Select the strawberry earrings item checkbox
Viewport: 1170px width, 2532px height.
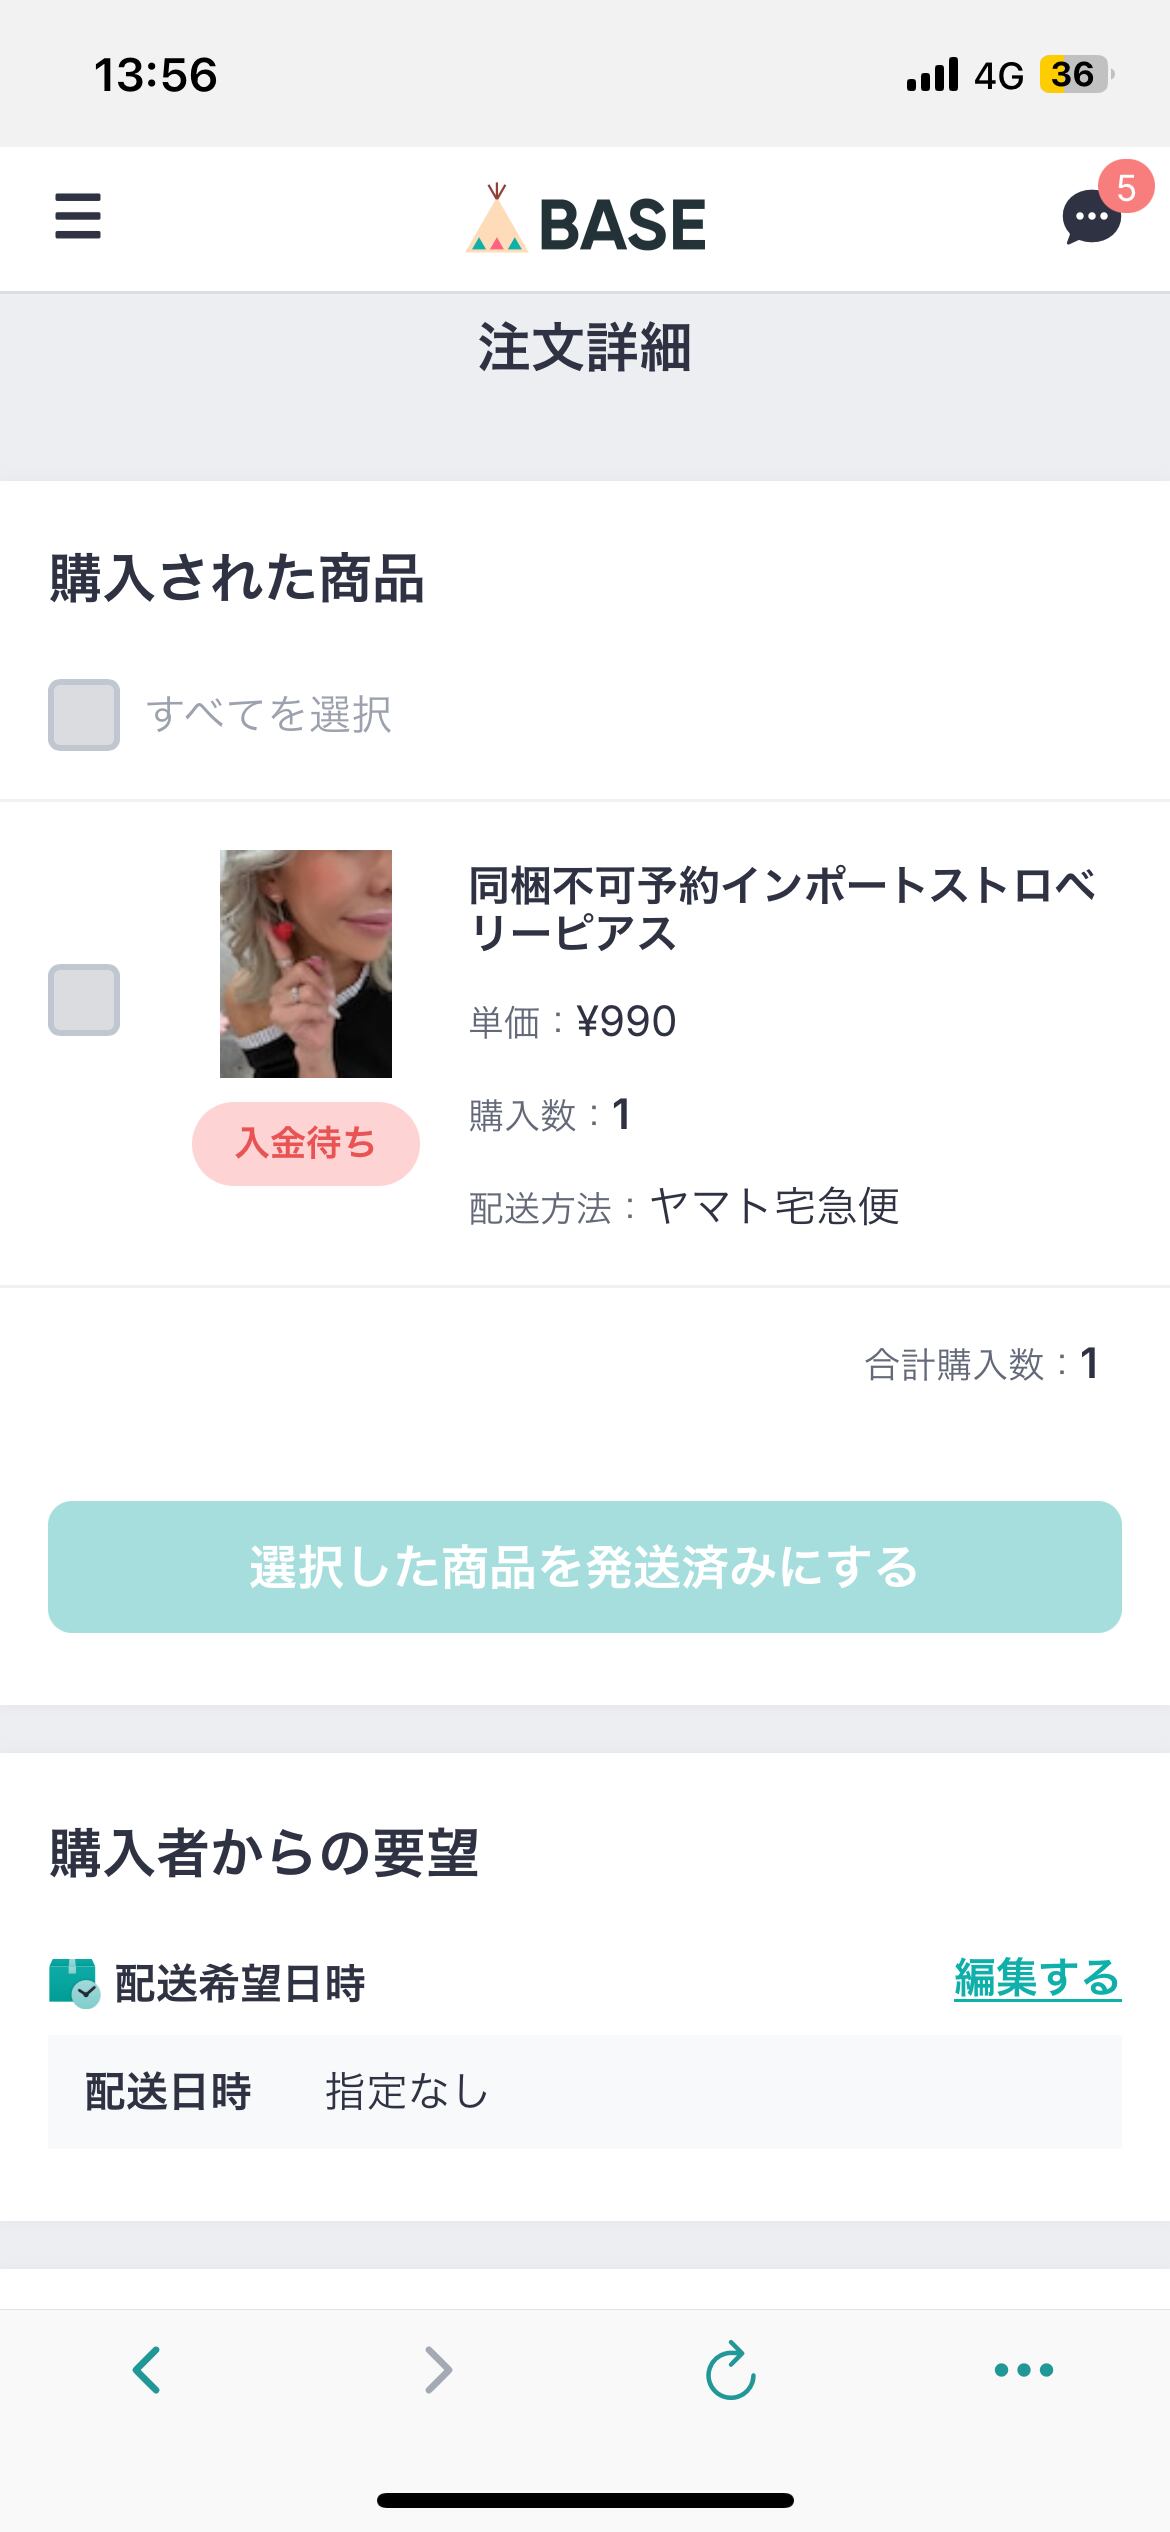(84, 999)
